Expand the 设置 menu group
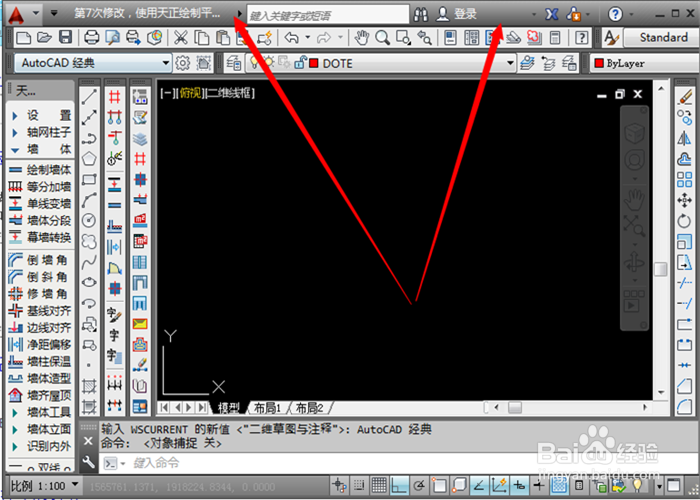 pos(41,115)
